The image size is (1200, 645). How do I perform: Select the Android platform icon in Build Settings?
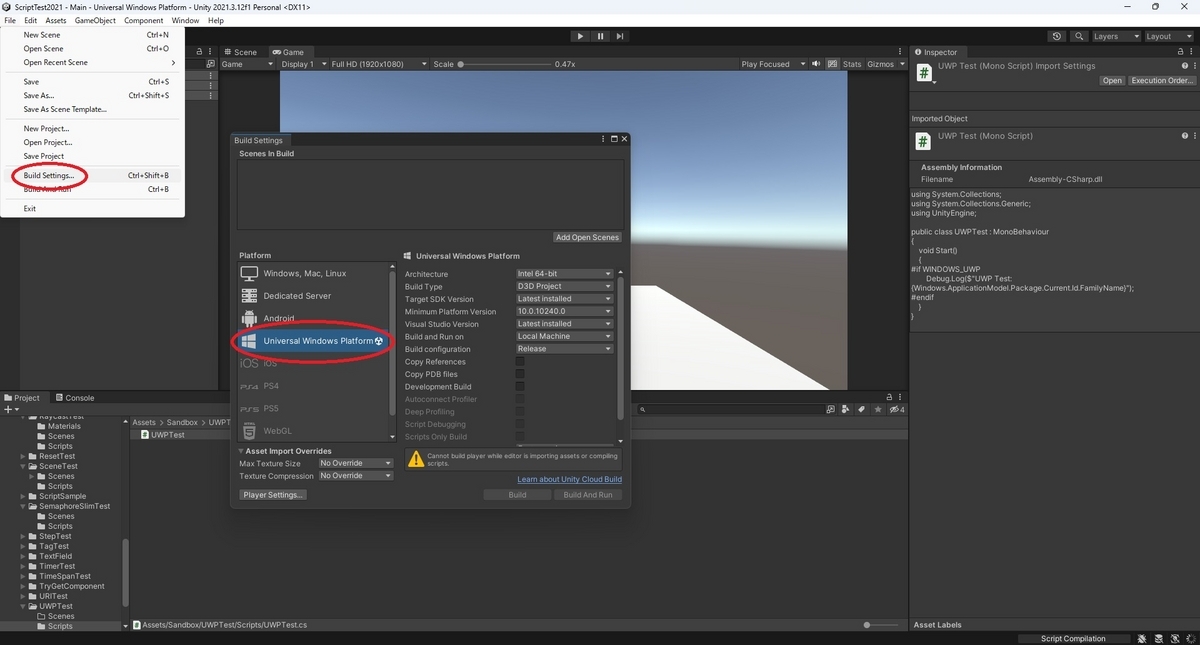(249, 318)
